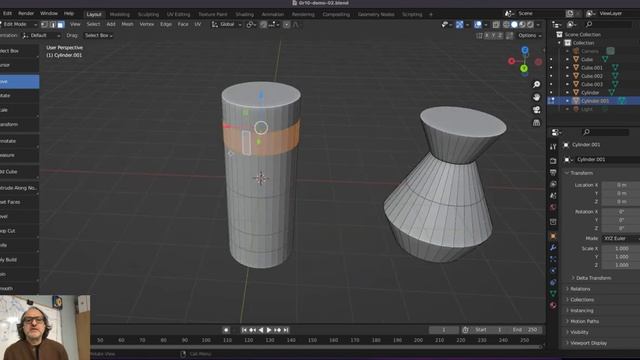Image resolution: width=640 pixels, height=360 pixels.
Task: Switch to the Modeling workspace tab
Action: click(x=120, y=14)
